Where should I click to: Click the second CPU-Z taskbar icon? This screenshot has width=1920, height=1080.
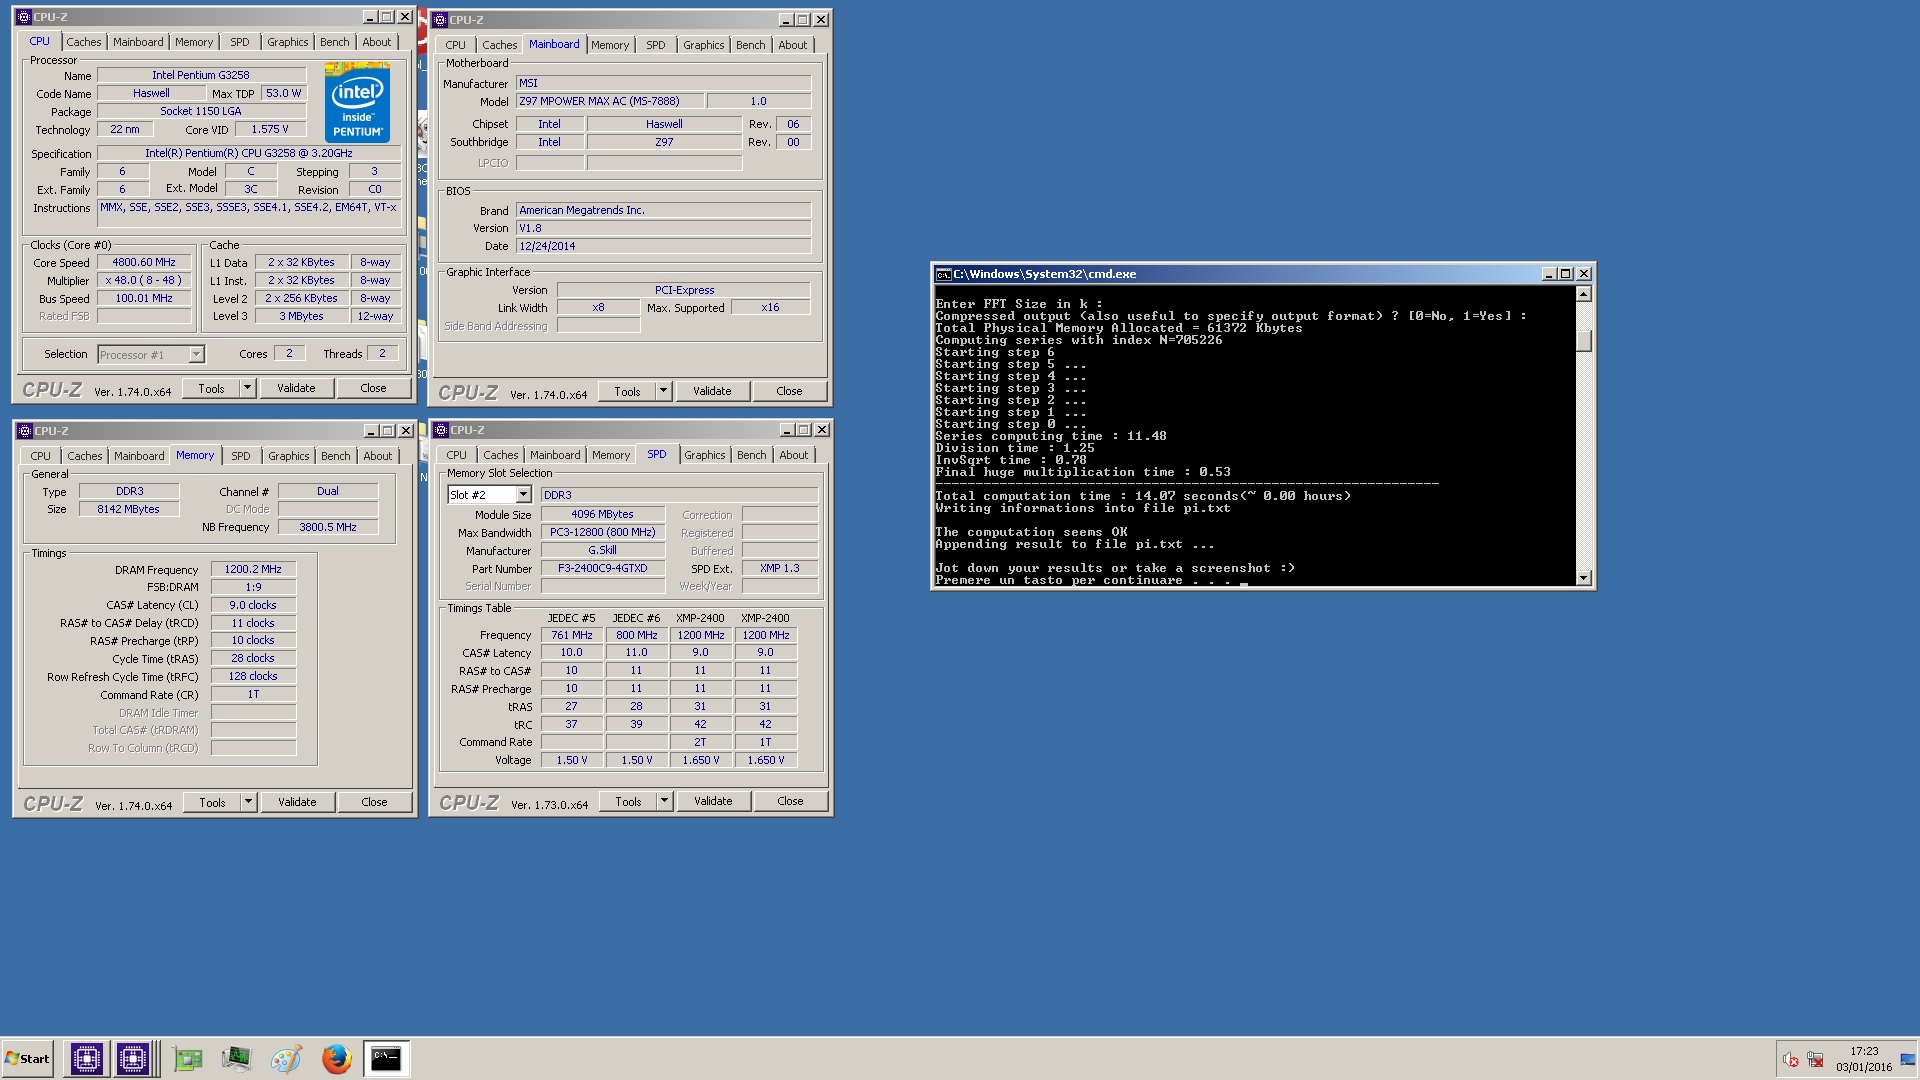(133, 1058)
